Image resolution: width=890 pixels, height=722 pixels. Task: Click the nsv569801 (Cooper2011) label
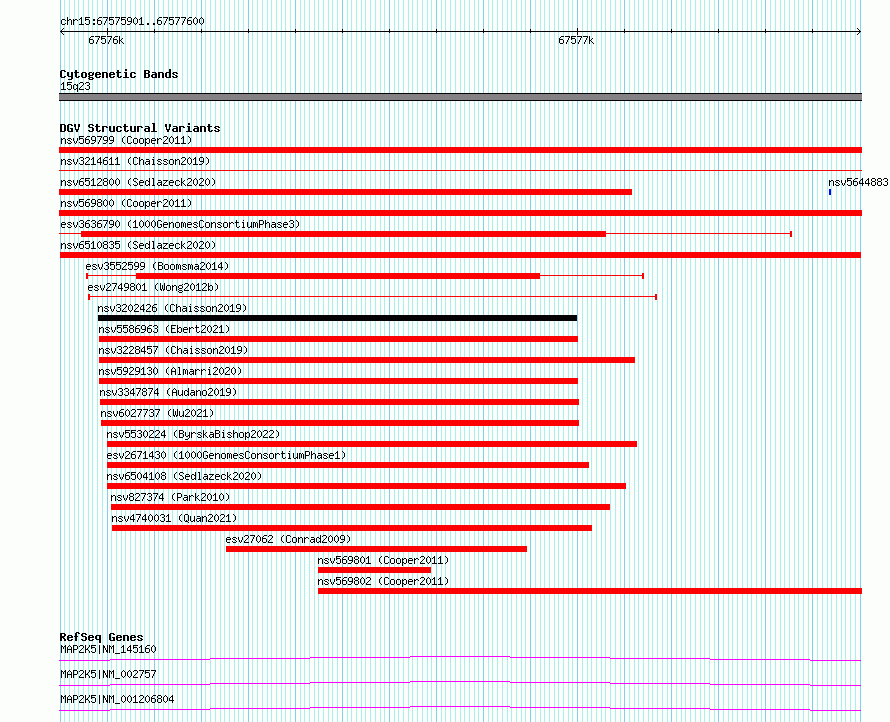coord(383,560)
